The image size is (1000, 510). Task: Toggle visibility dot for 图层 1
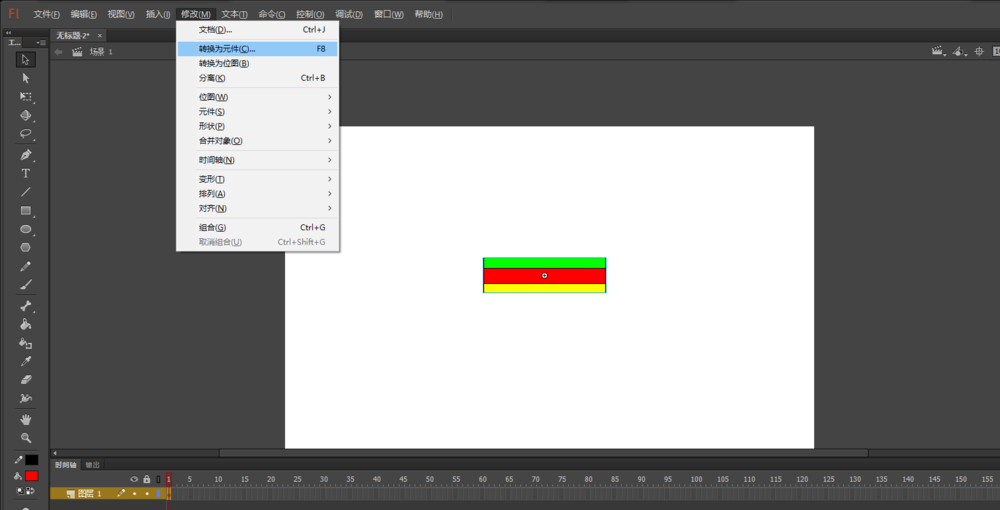click(x=134, y=493)
